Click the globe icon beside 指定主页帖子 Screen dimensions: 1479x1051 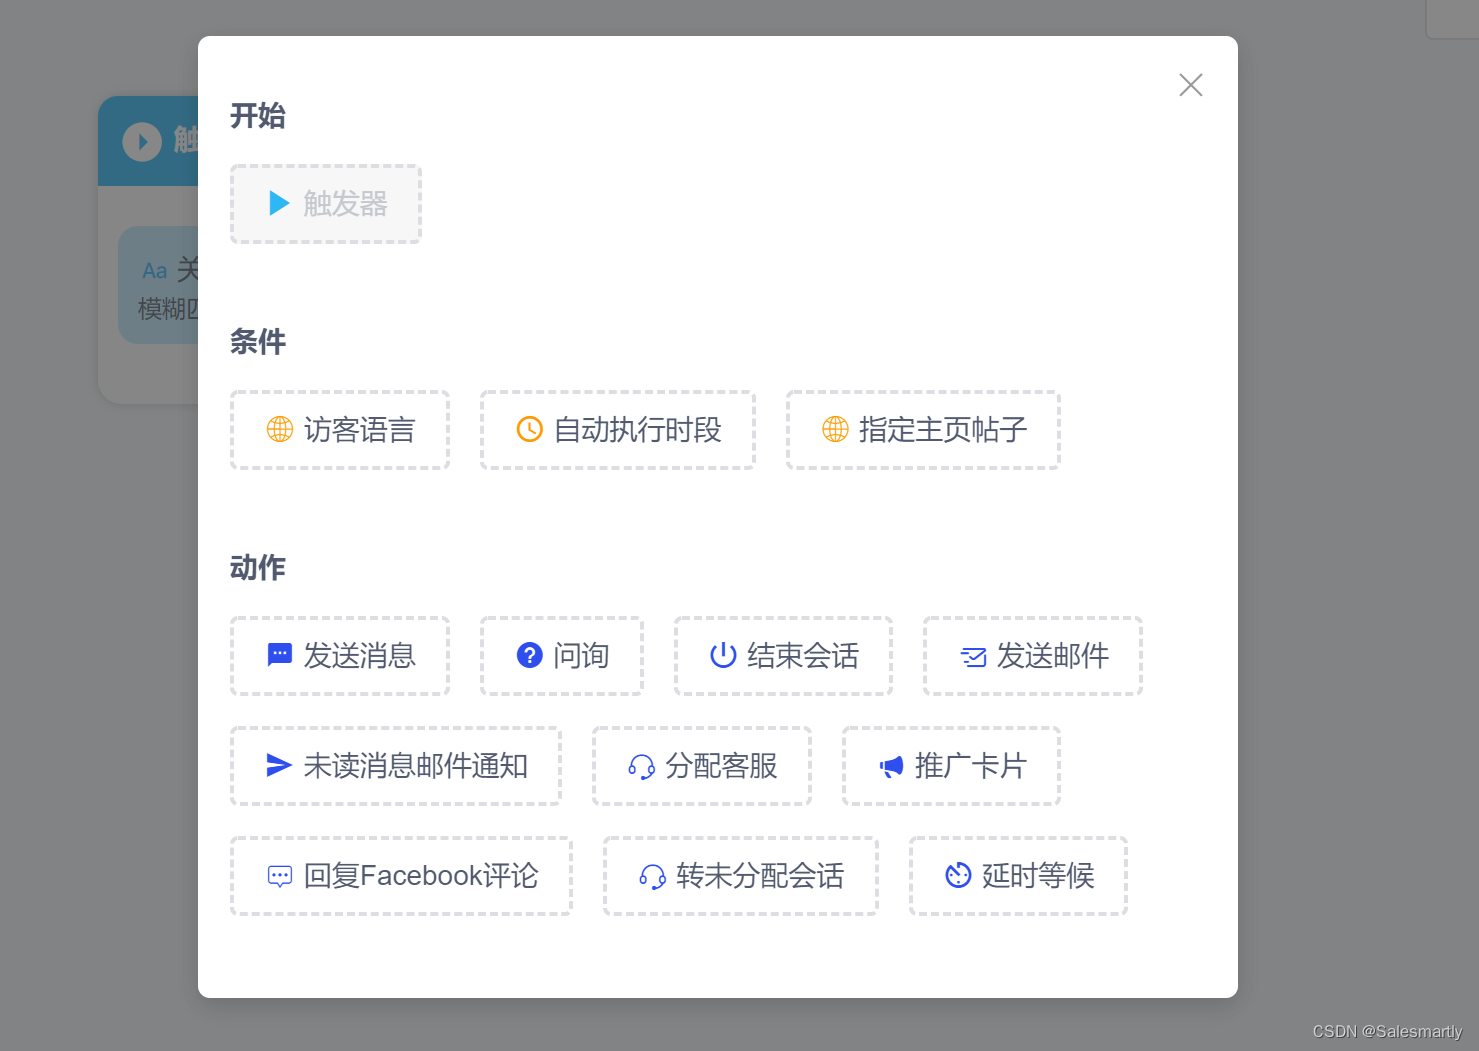click(x=835, y=430)
